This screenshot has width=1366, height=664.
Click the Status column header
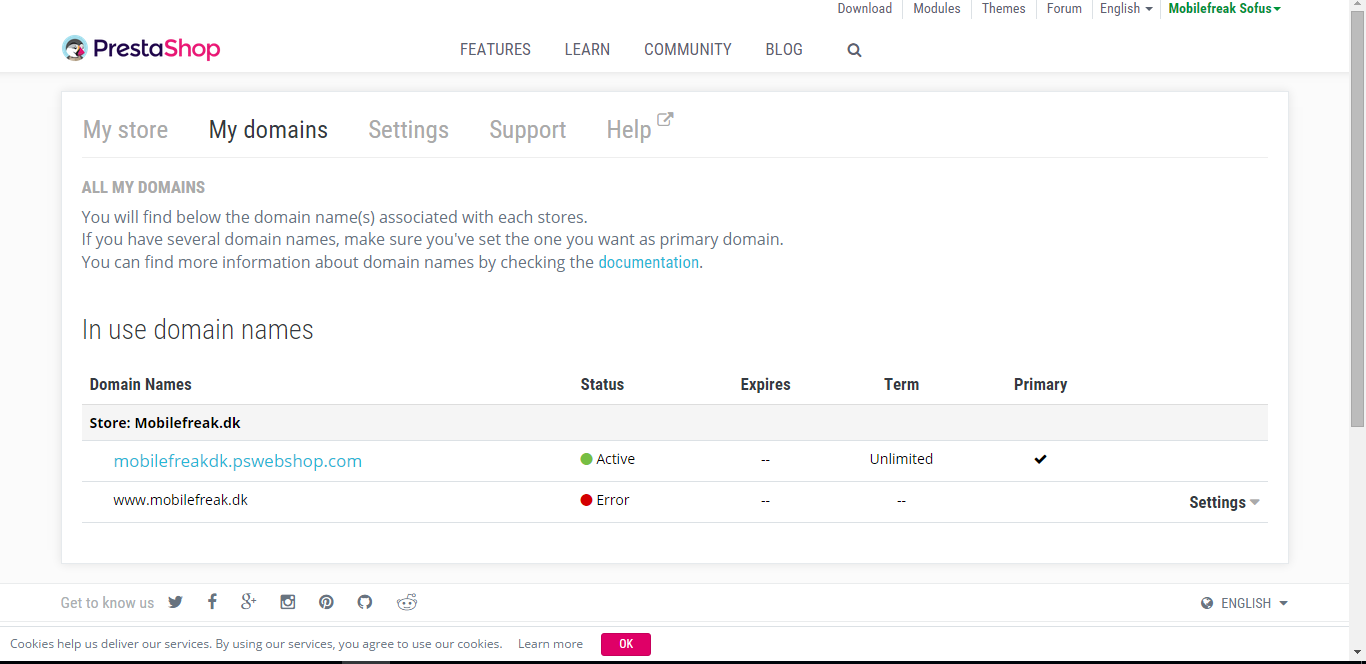tap(602, 384)
